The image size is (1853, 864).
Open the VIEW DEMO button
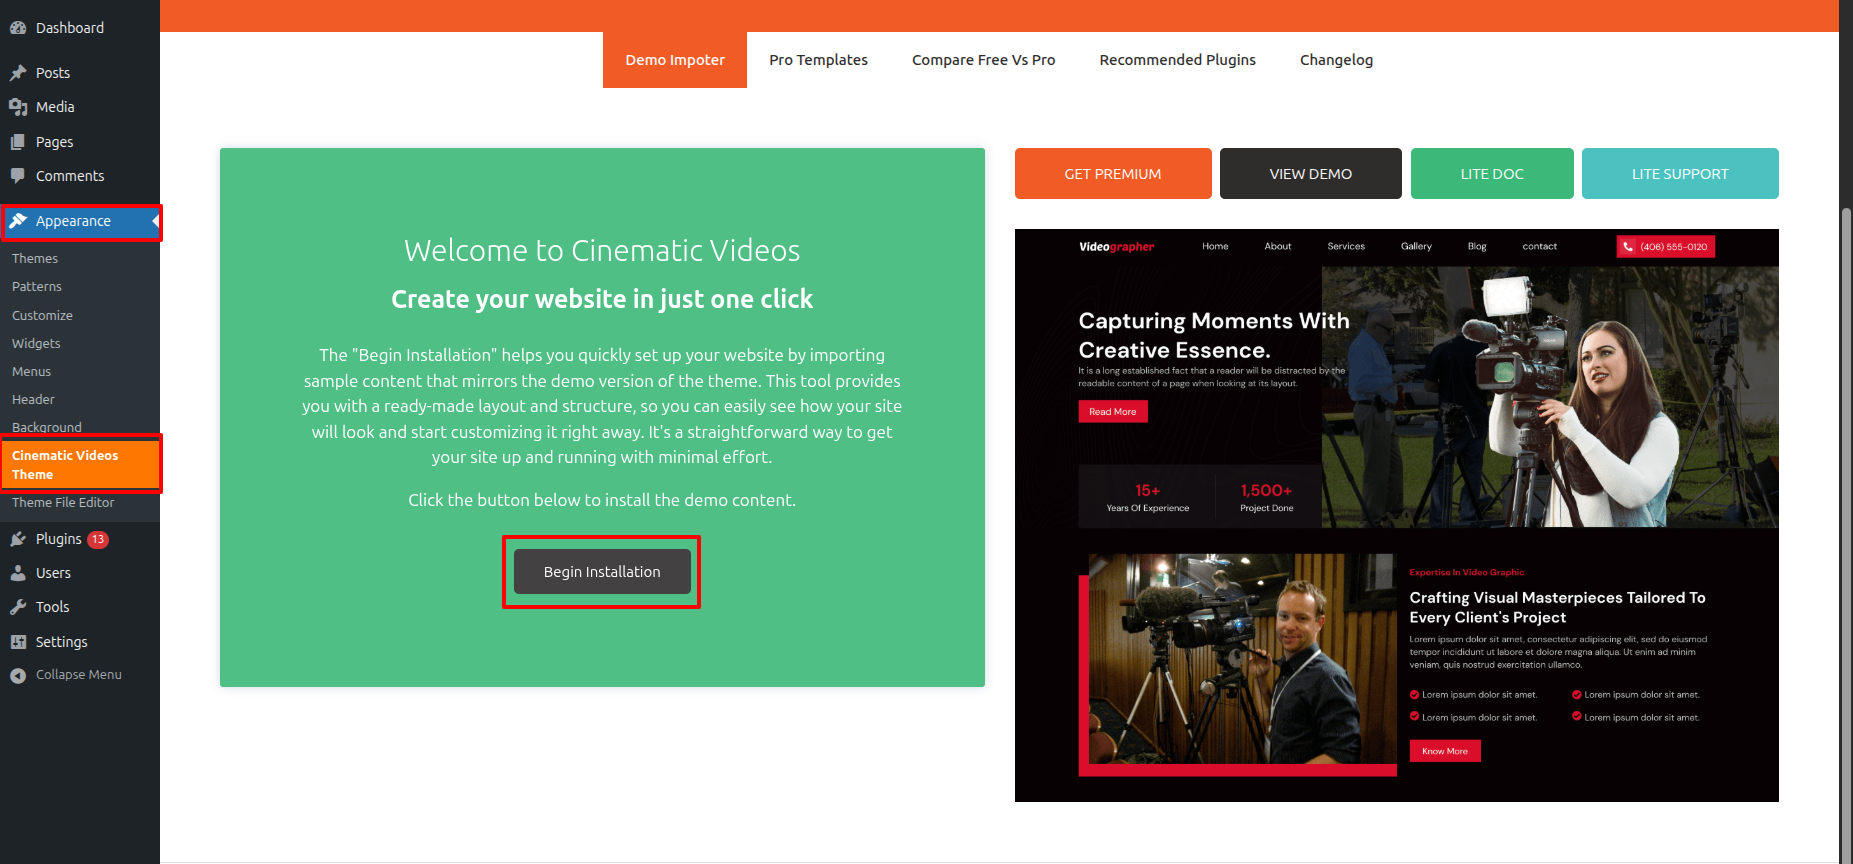pos(1310,174)
